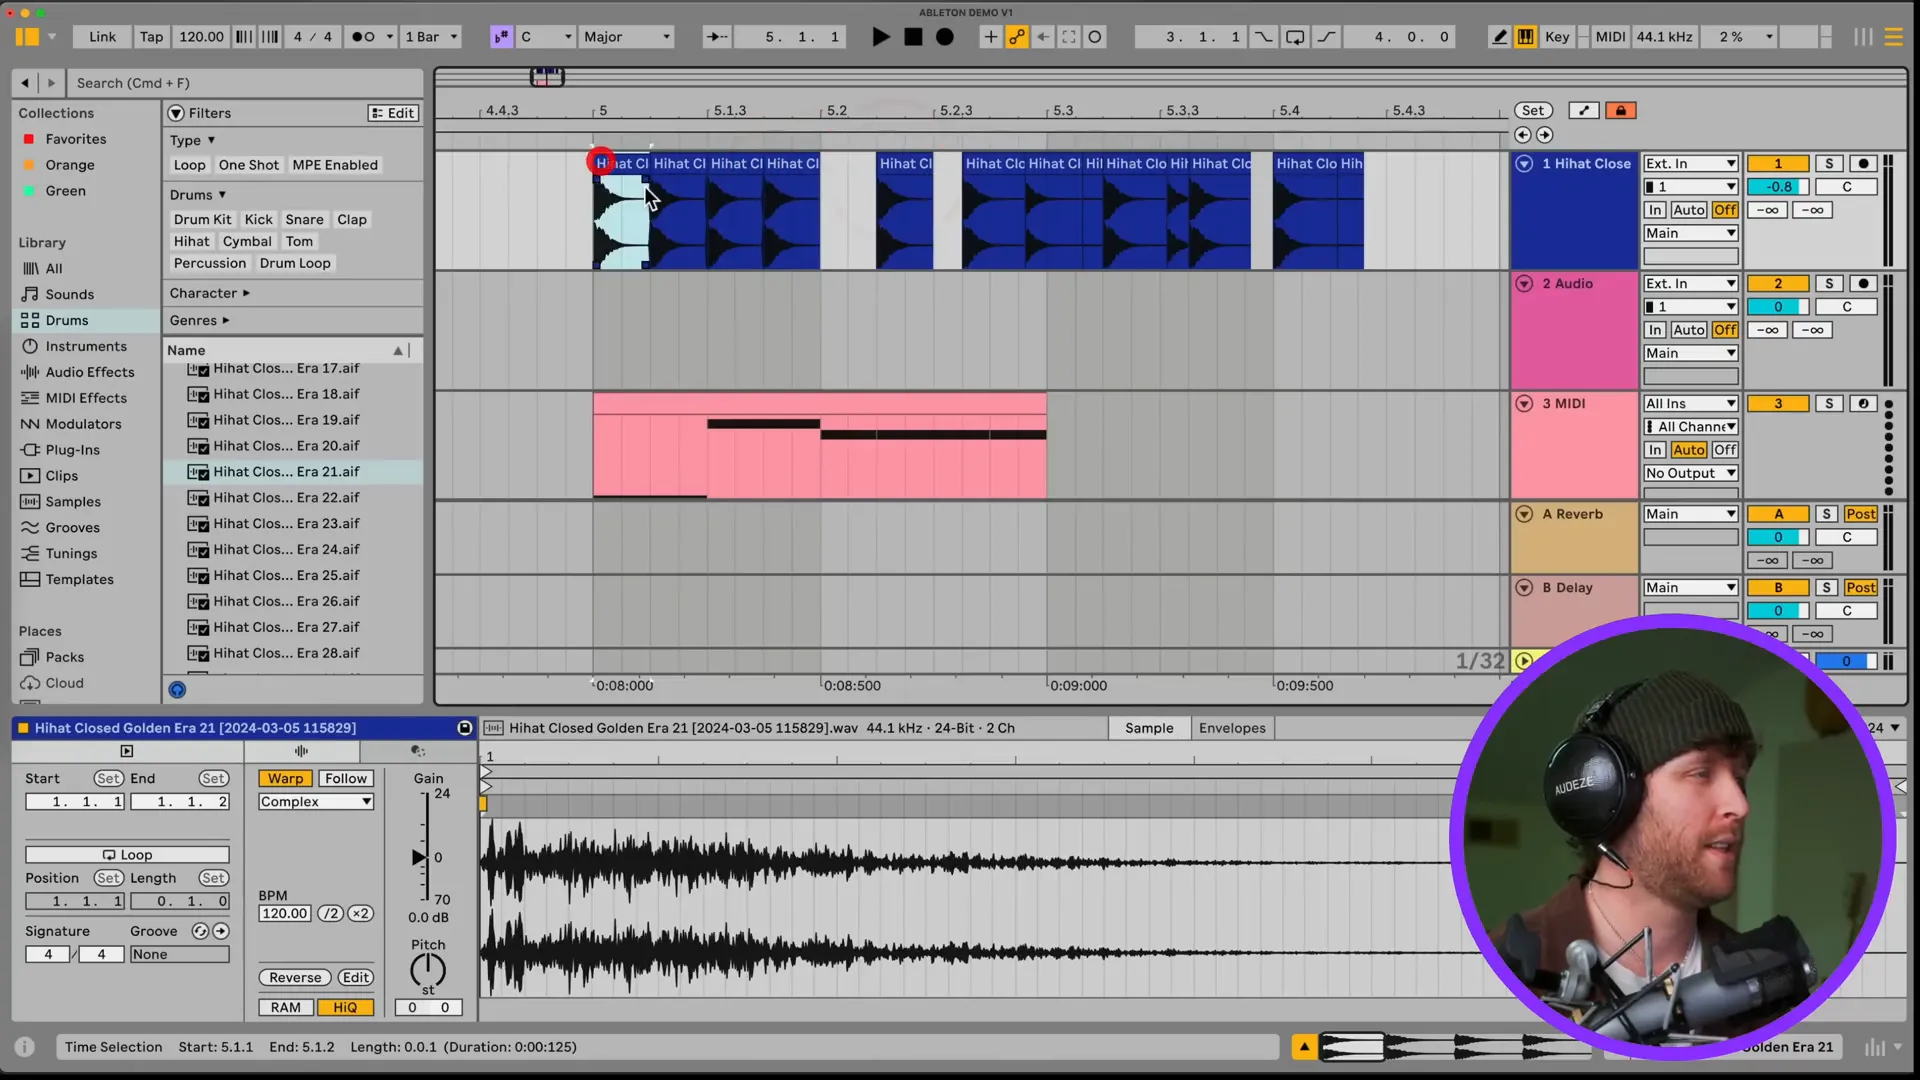
Task: Tap the Tap tempo button
Action: pos(151,37)
